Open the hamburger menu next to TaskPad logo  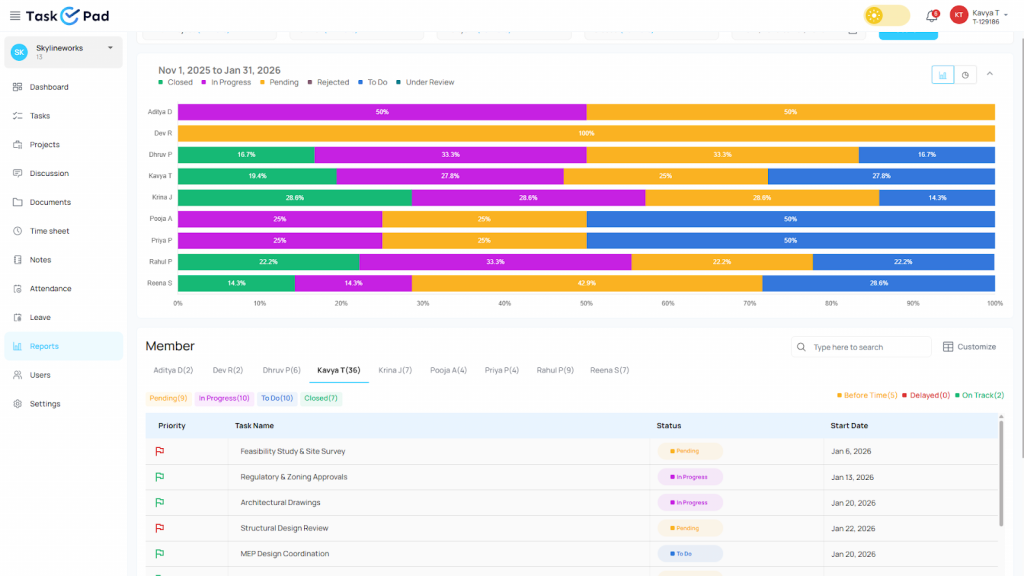14,15
